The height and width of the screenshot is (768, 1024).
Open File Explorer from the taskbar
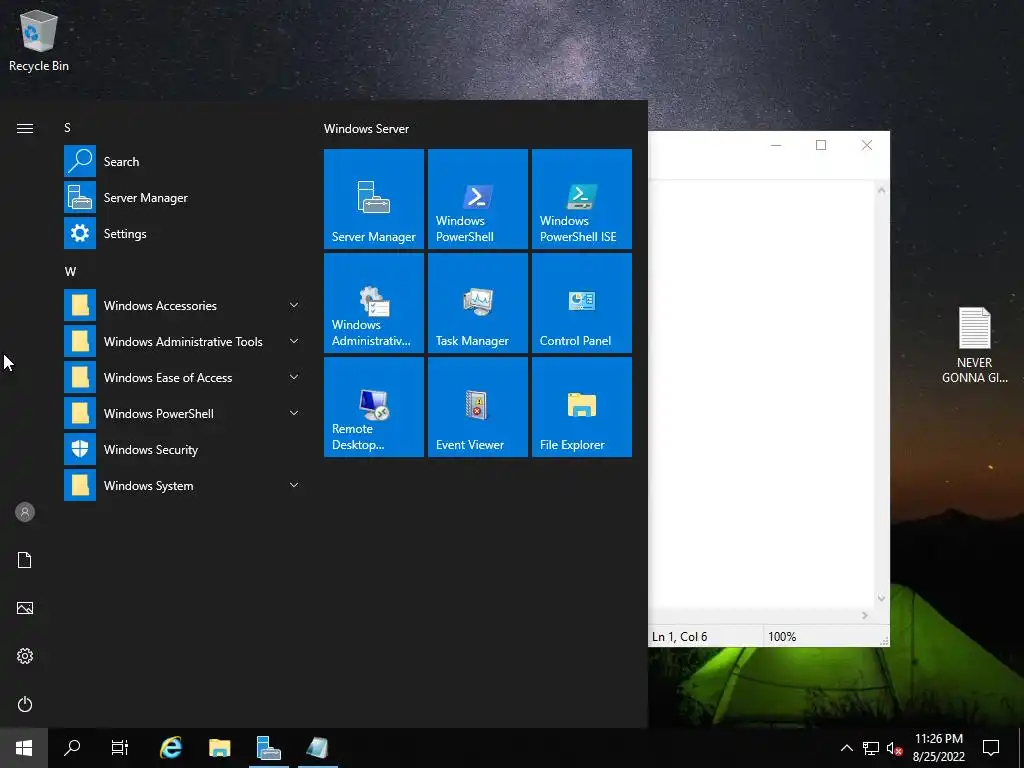220,748
